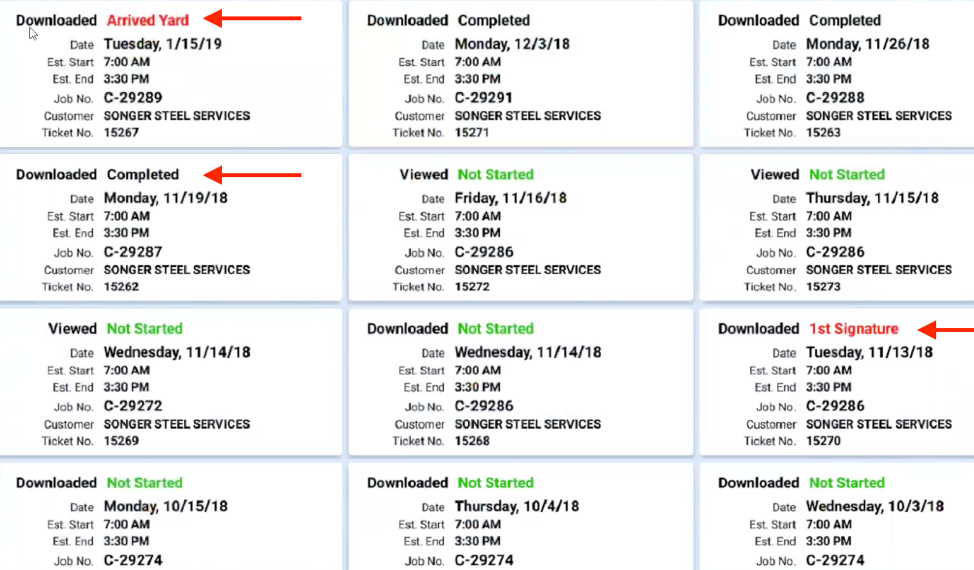Select the date Tuesday, 11/13/18
The image size is (974, 570).
click(870, 352)
